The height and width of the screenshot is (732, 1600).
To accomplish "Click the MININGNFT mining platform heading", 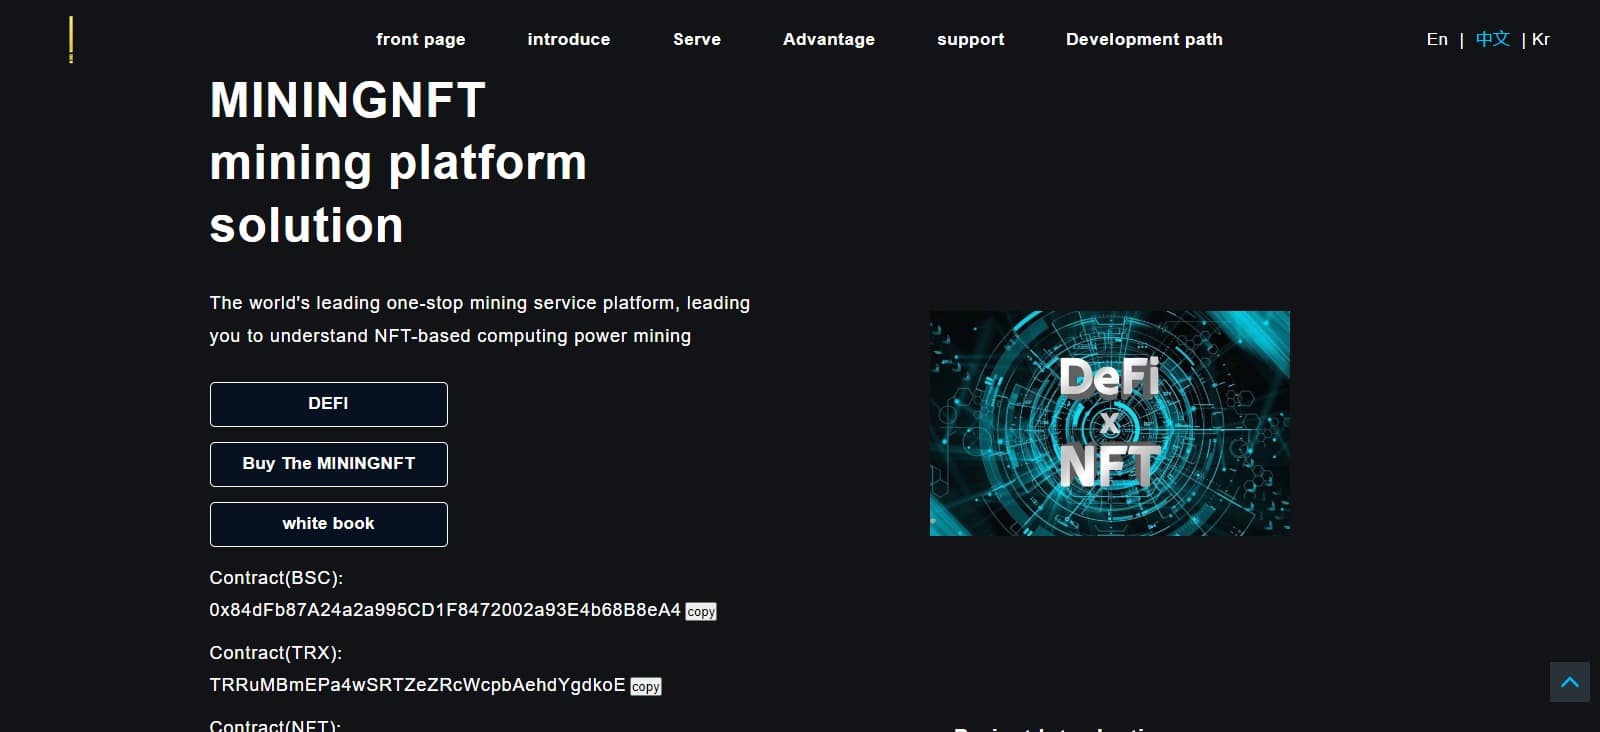I will click(397, 162).
